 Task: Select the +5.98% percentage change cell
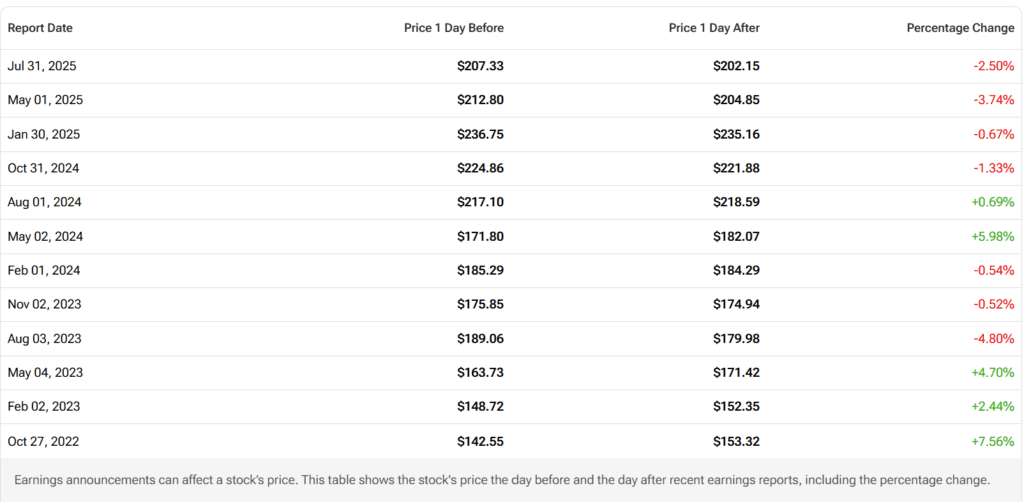pyautogui.click(x=992, y=236)
